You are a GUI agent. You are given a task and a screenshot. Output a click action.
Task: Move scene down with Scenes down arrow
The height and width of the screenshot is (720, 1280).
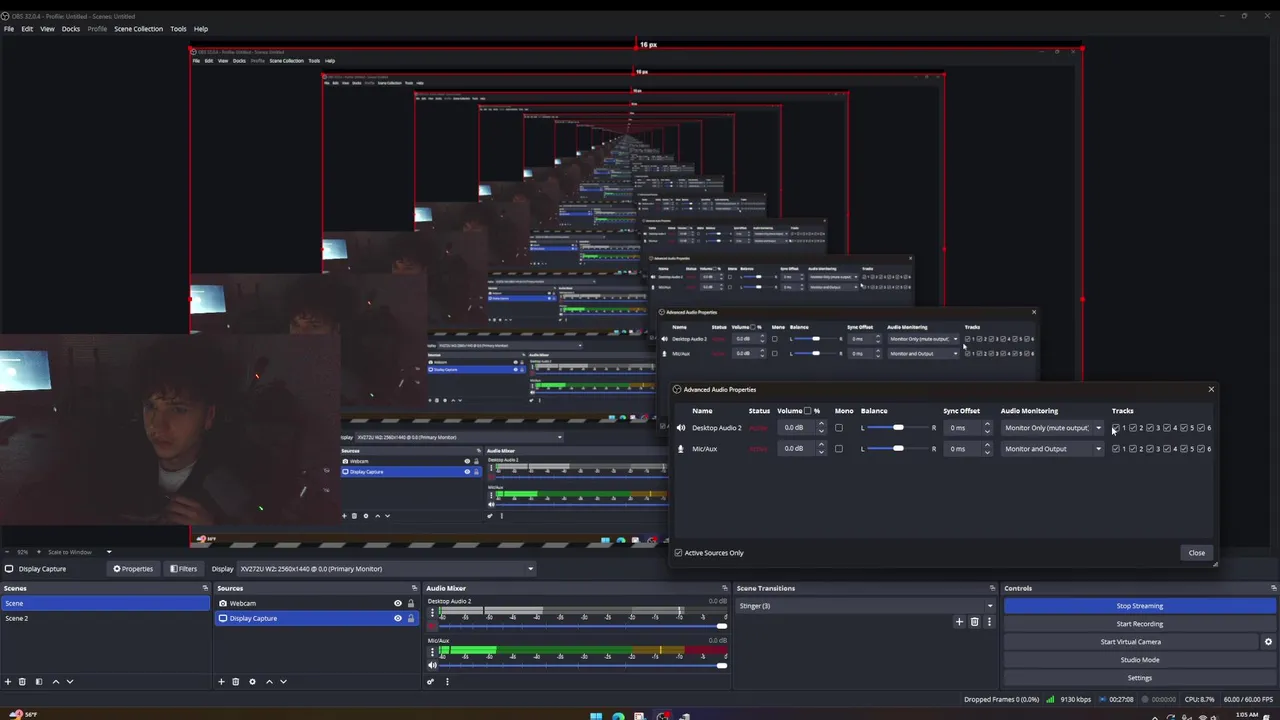70,681
